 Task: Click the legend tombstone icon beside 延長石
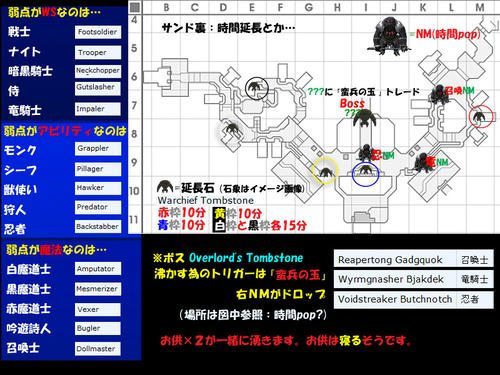pos(165,187)
